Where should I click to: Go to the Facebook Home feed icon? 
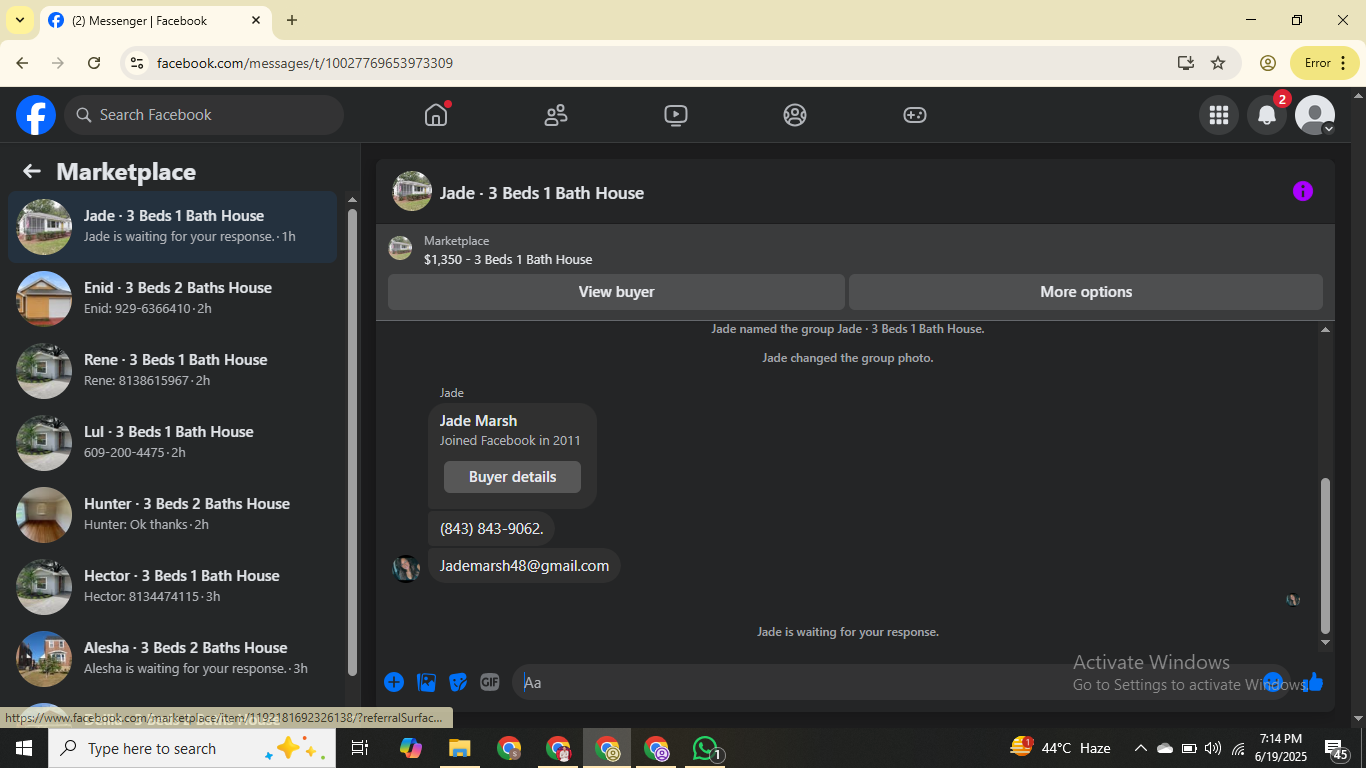436,115
